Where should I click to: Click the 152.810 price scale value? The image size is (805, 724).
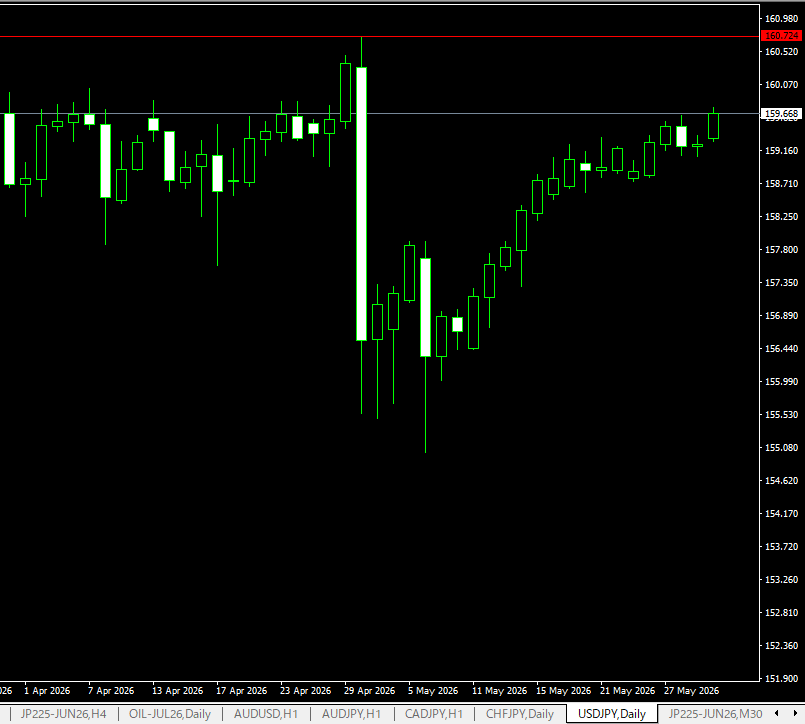(781, 613)
